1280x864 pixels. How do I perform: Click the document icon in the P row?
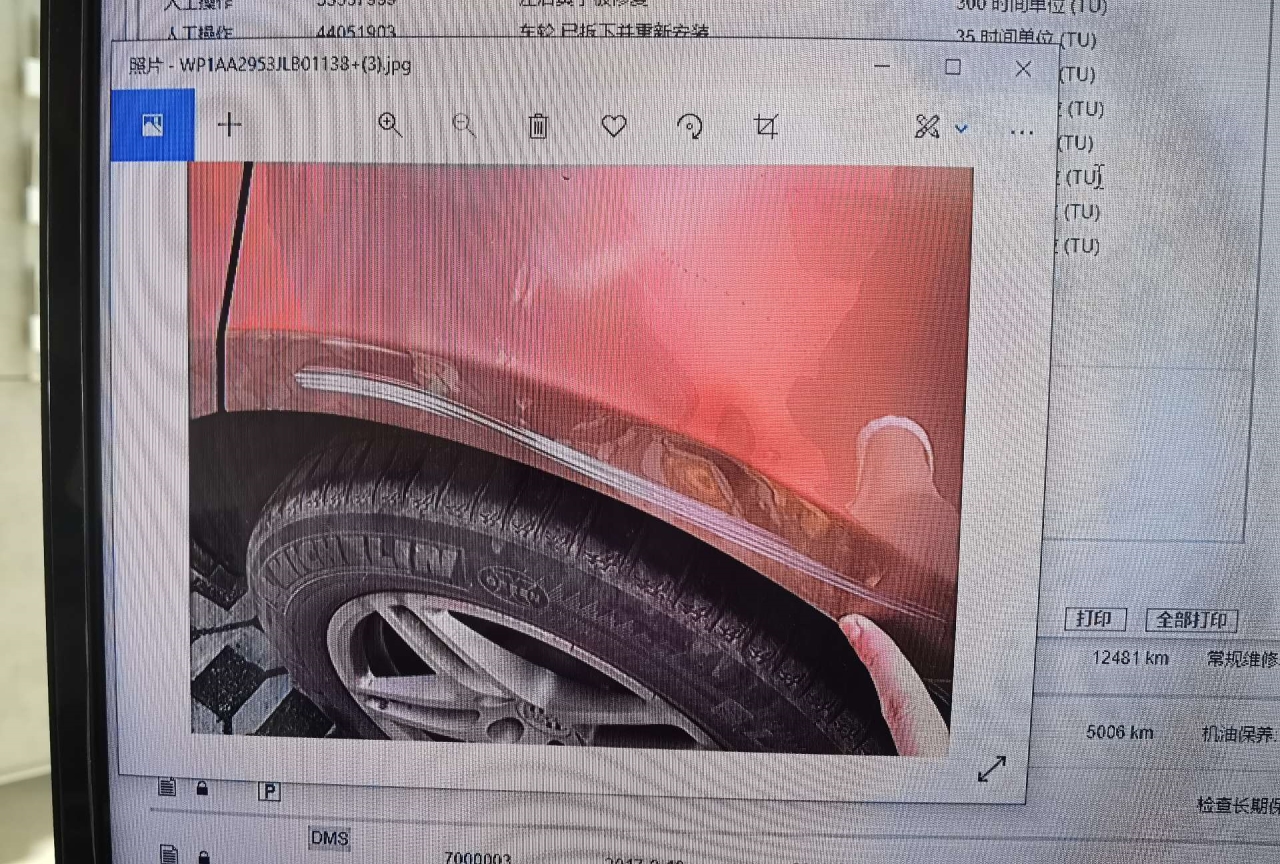pyautogui.click(x=168, y=787)
